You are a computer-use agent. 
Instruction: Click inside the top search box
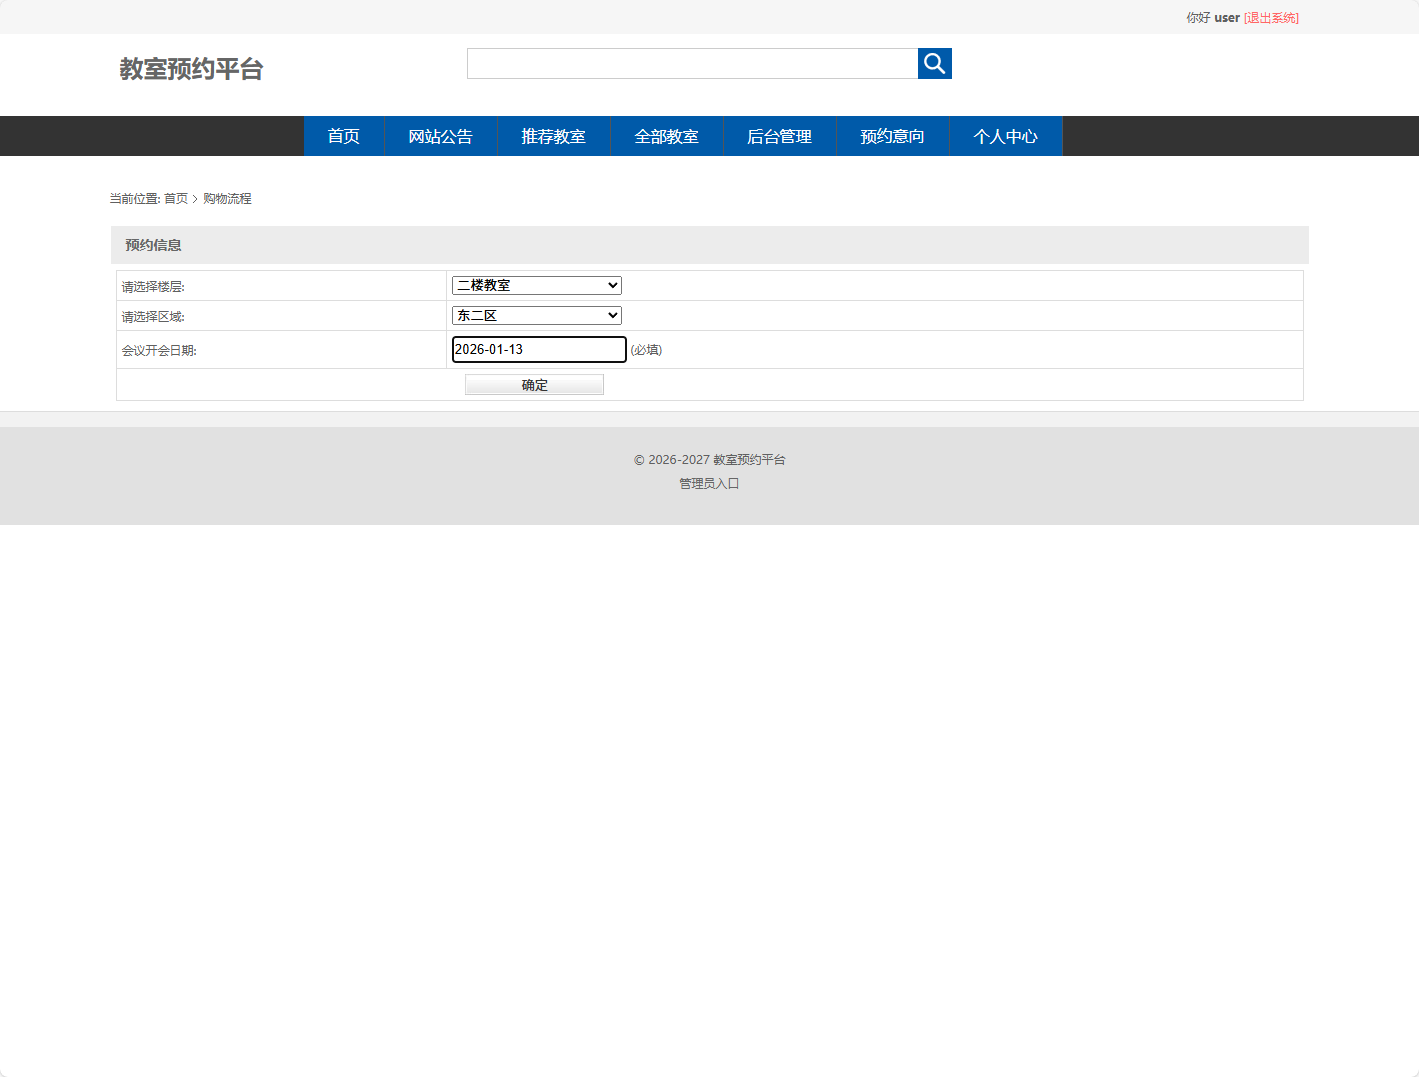point(692,64)
